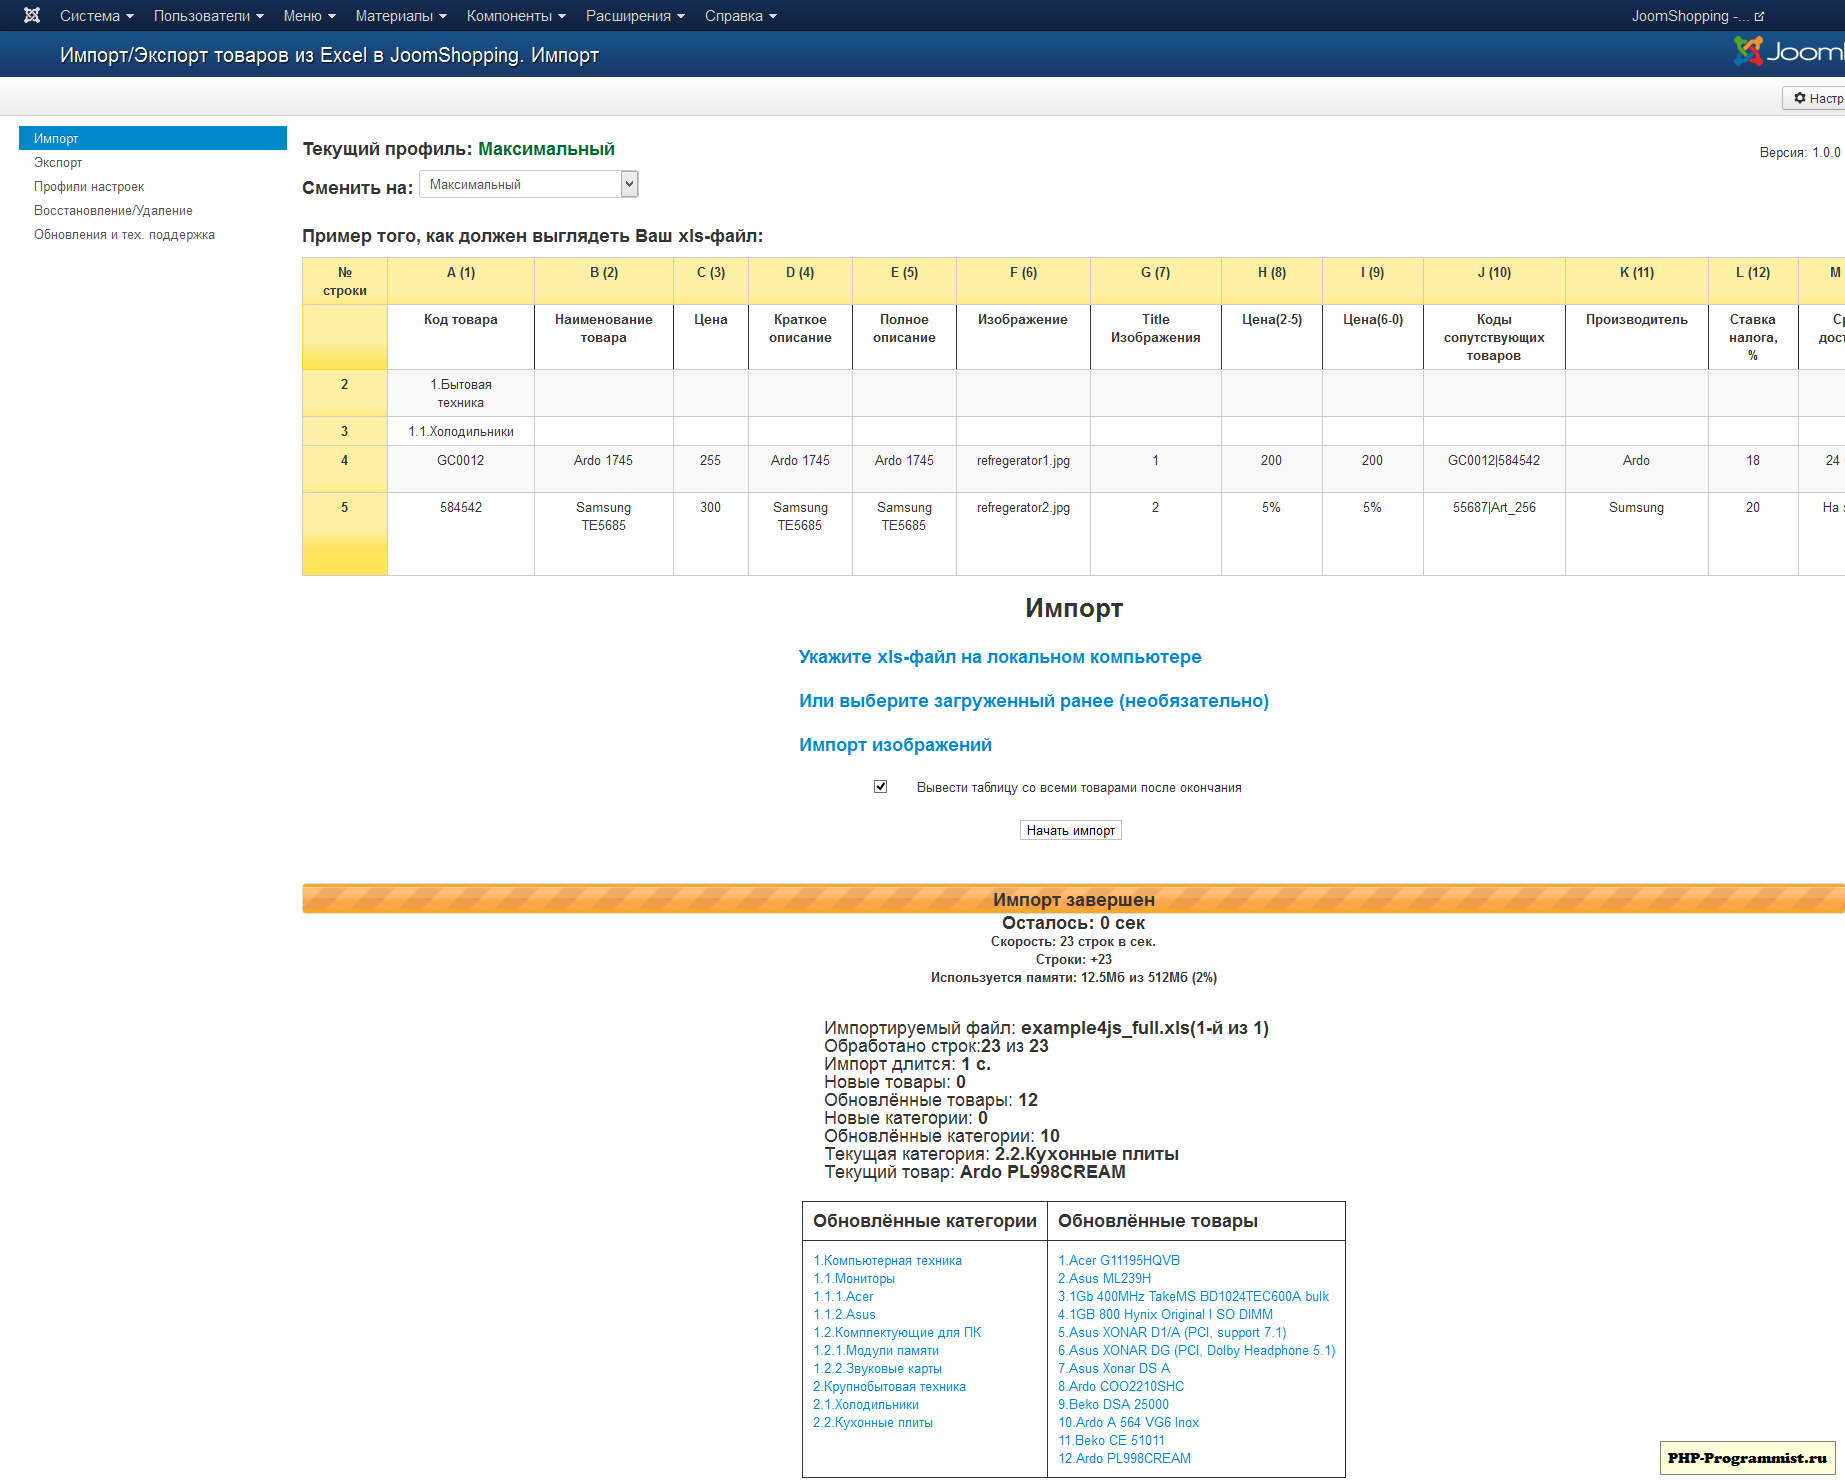Expand the Компоненты menu

click(x=515, y=16)
